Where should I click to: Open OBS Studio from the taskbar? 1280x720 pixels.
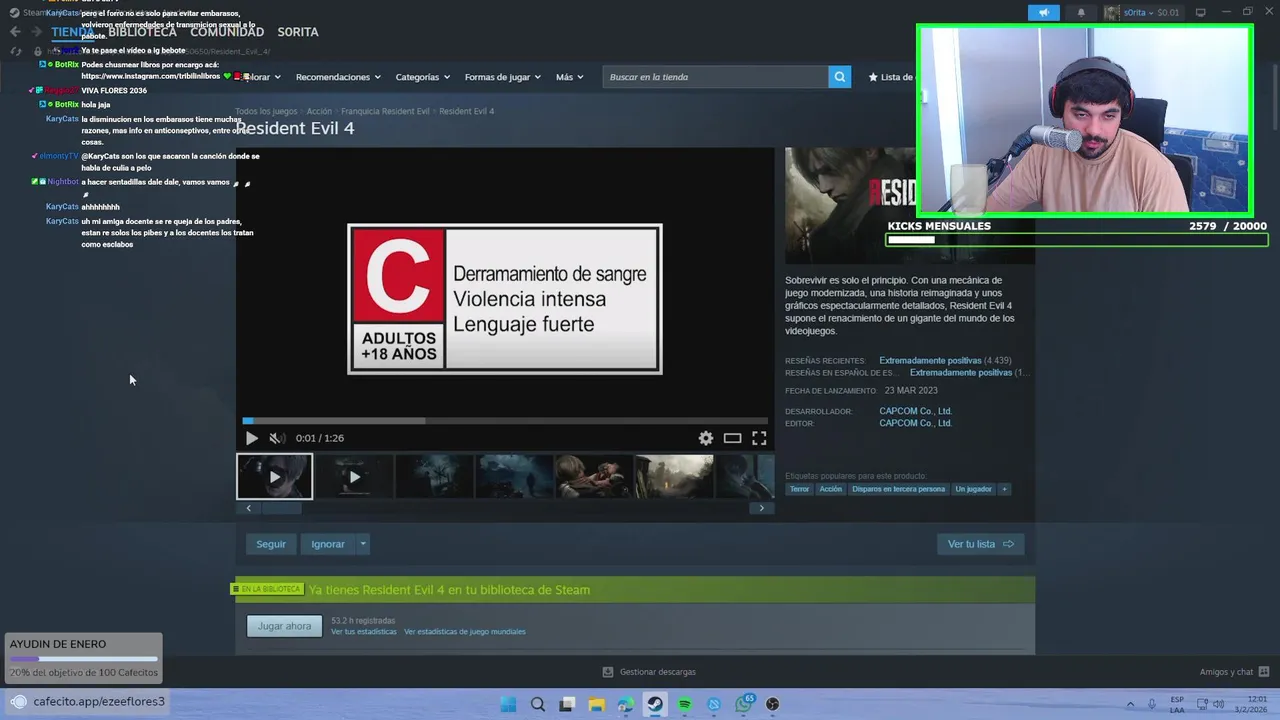tap(772, 704)
